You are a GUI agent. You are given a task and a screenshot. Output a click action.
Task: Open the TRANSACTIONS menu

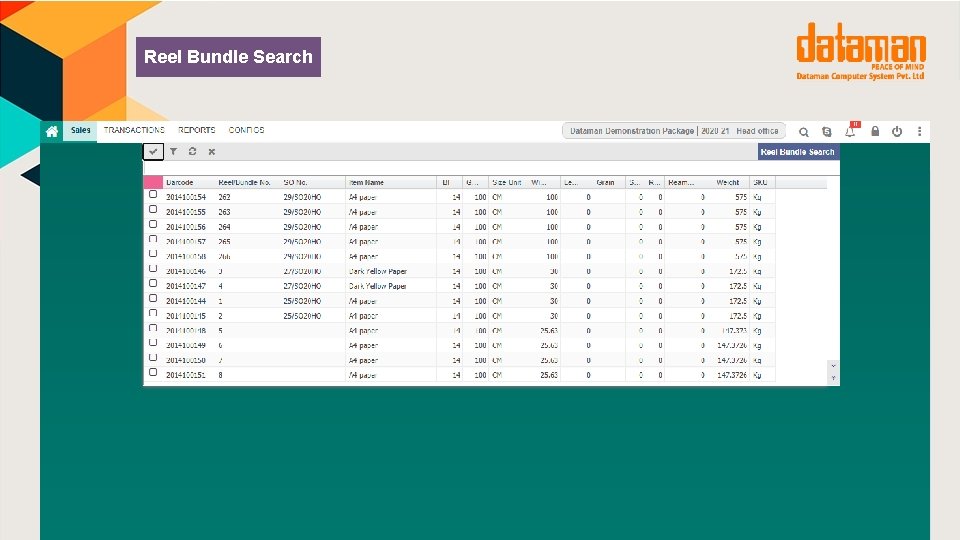point(134,130)
